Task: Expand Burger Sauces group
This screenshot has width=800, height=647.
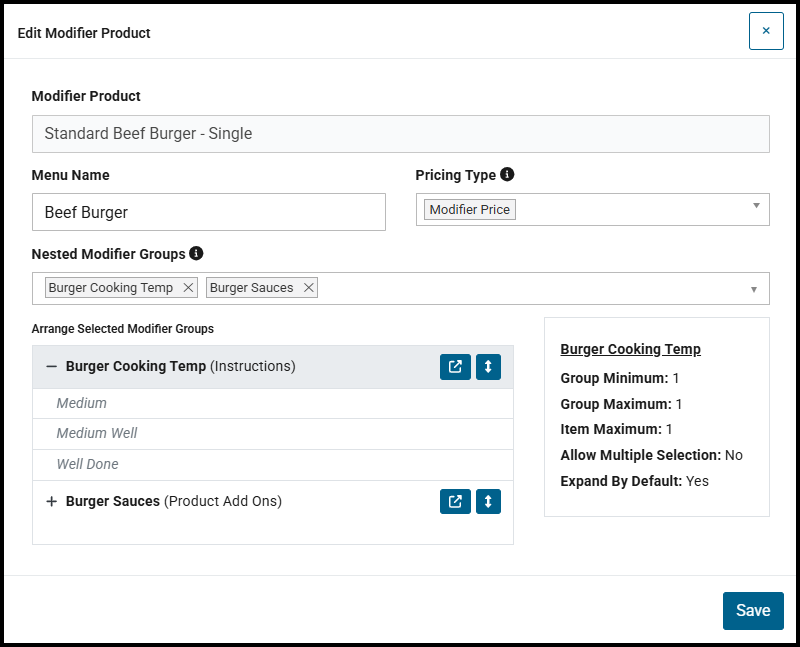Action: (51, 502)
